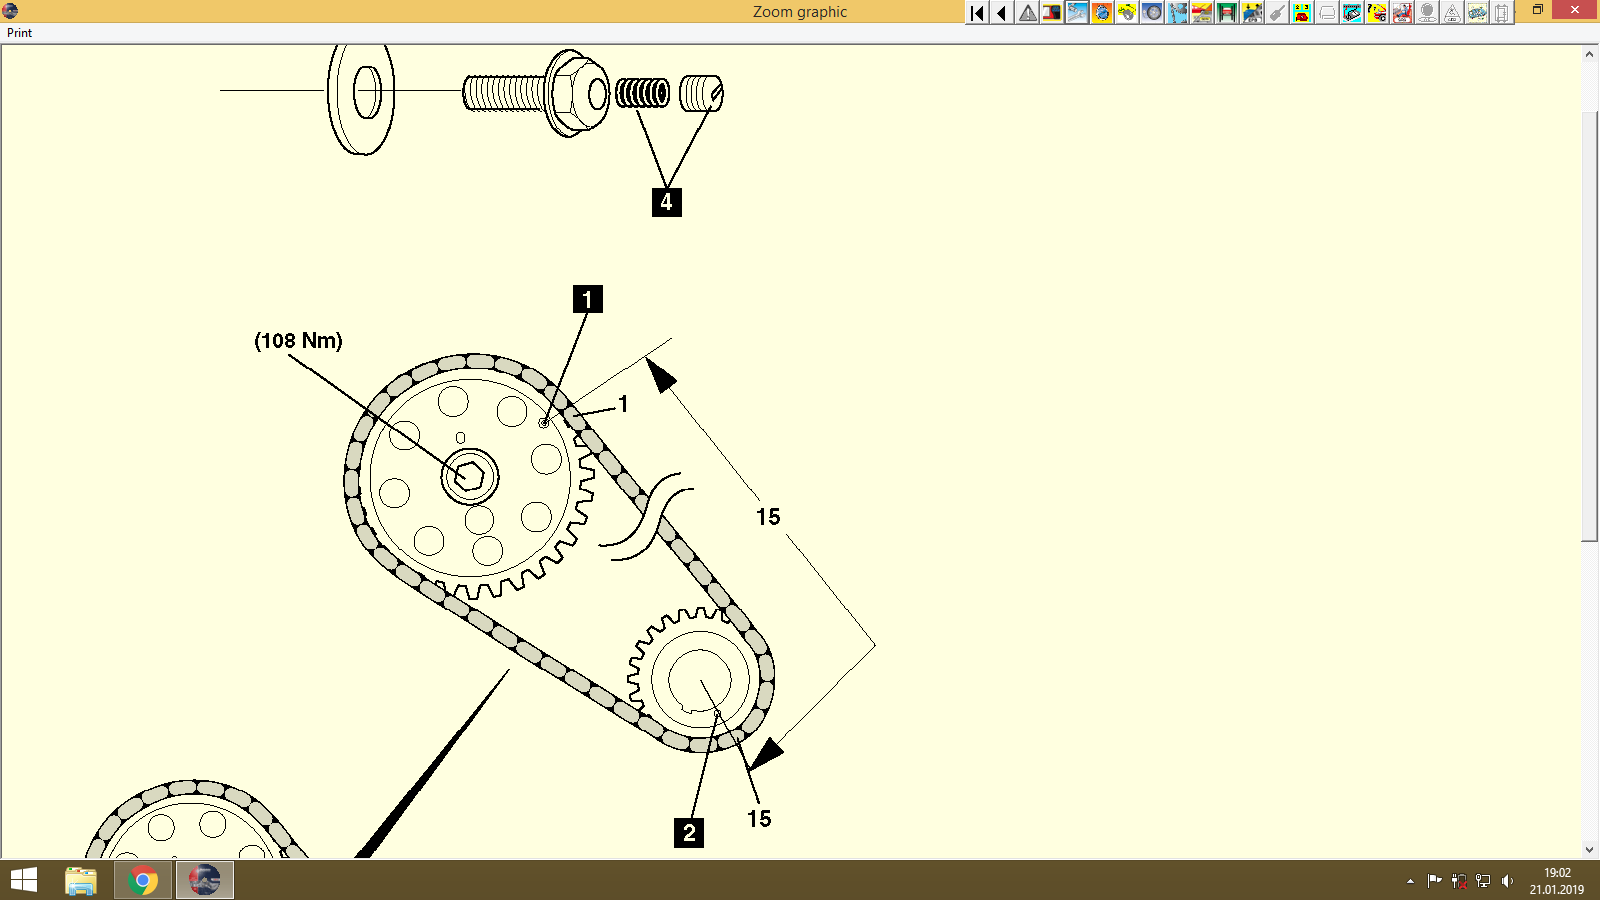Click the Print command
The height and width of the screenshot is (900, 1600).
(x=18, y=33)
